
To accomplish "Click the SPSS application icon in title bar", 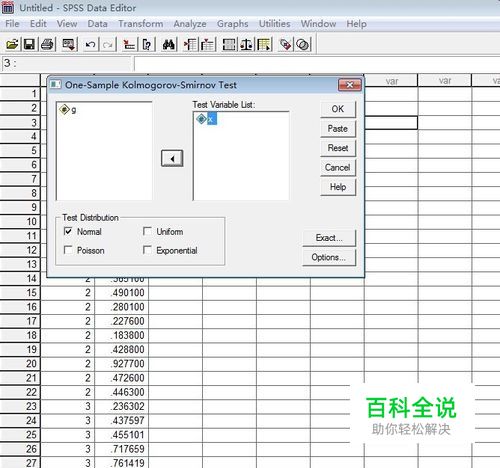I will pos(8,7).
